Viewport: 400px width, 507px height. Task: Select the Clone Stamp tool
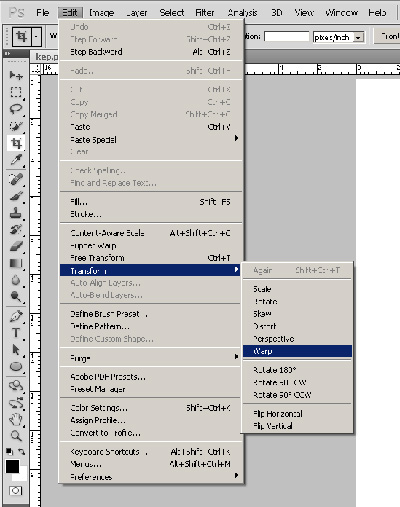[16, 213]
